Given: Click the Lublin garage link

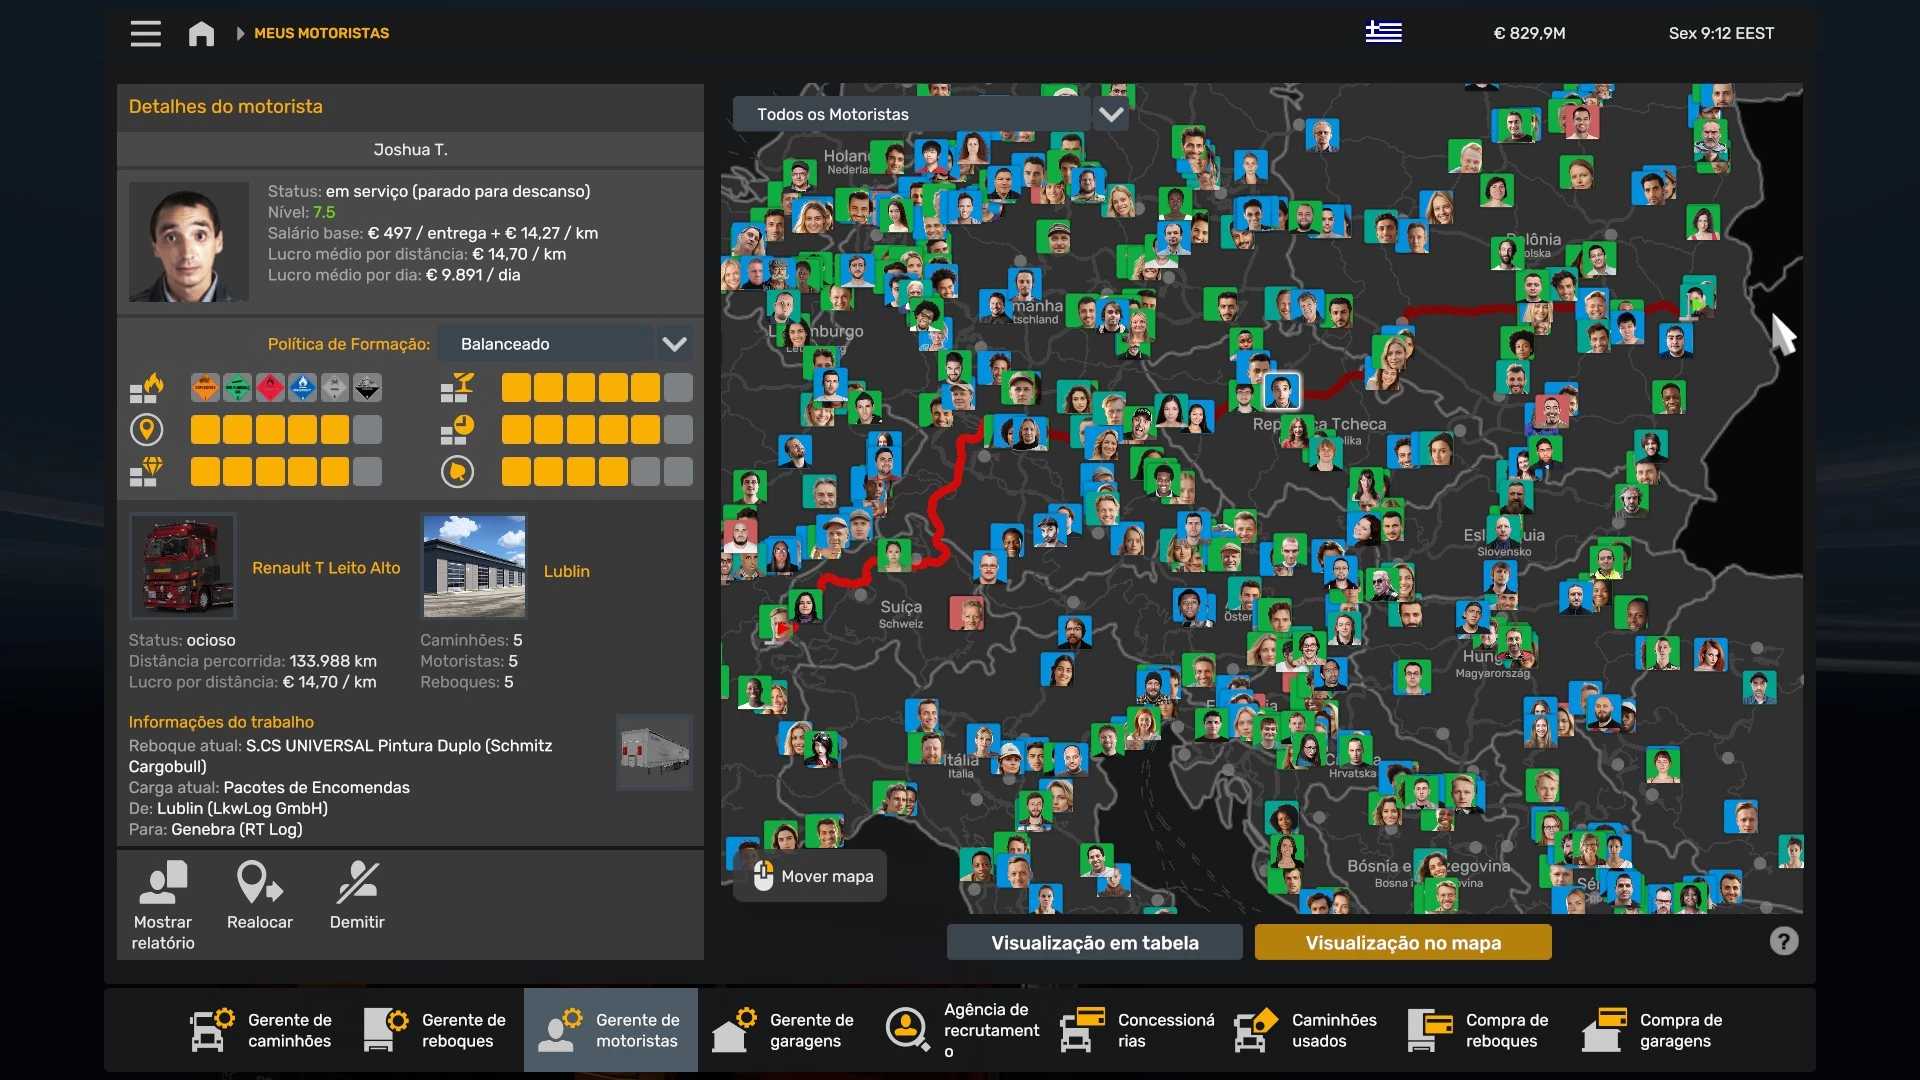Looking at the screenshot, I should 566,571.
